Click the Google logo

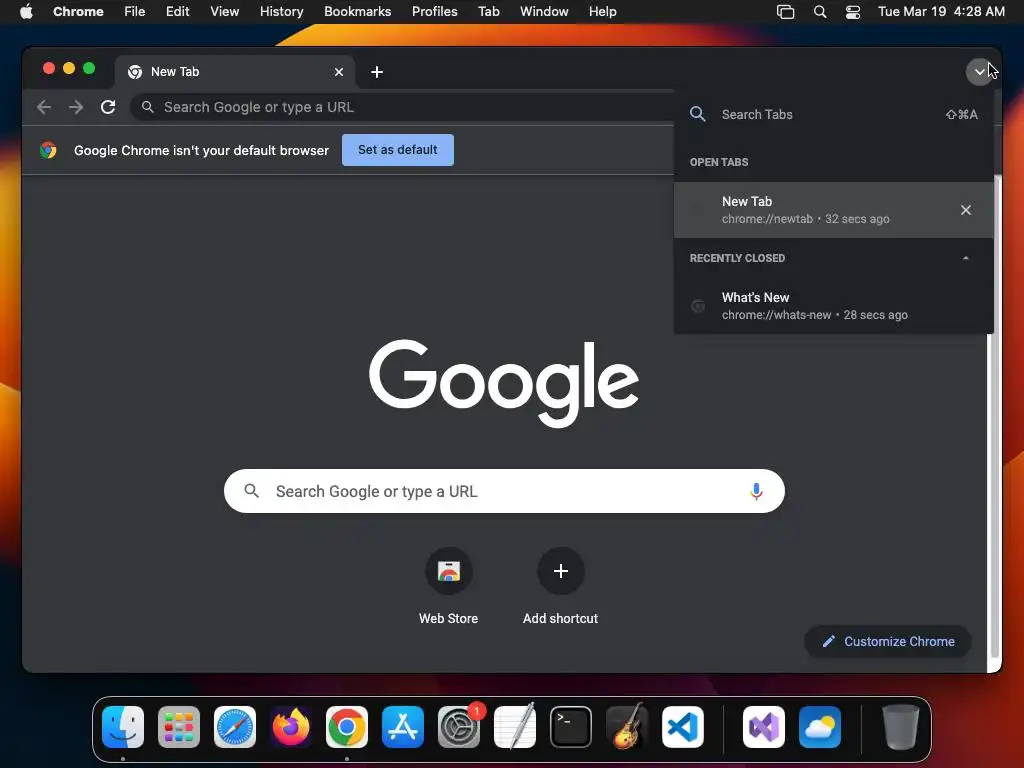pyautogui.click(x=504, y=383)
